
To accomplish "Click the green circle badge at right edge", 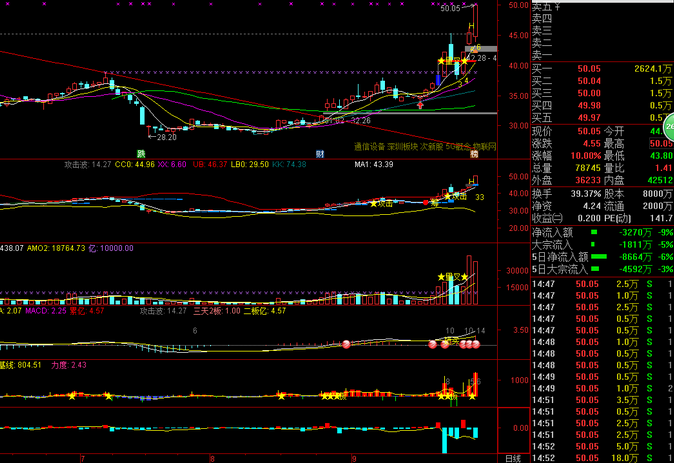I will pos(669,127).
